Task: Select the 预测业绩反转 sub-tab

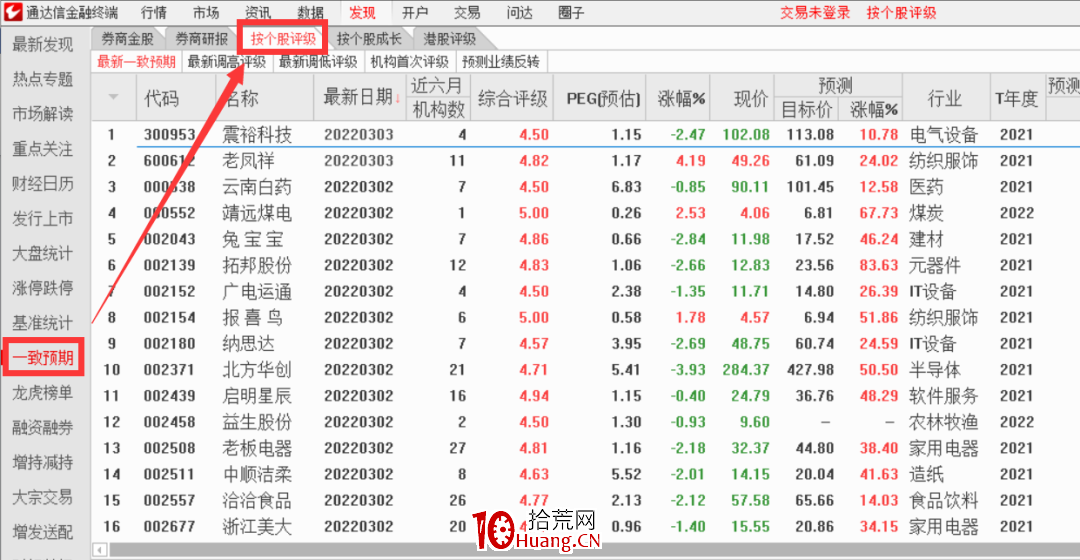Action: point(501,62)
